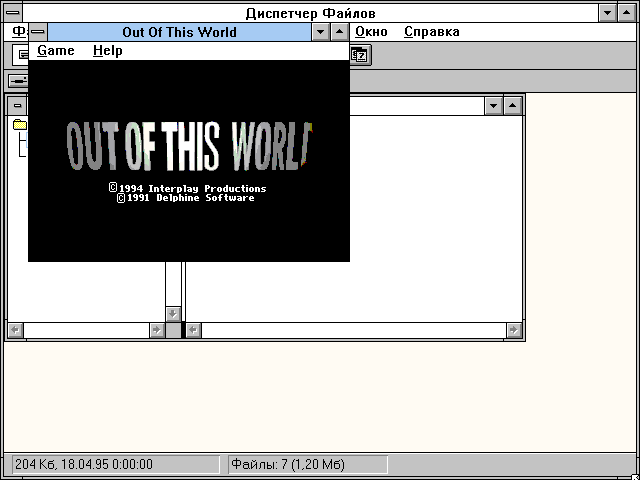Viewport: 640px width, 480px height.
Task: Minimize the directory child window in File Manager
Action: tap(493, 106)
